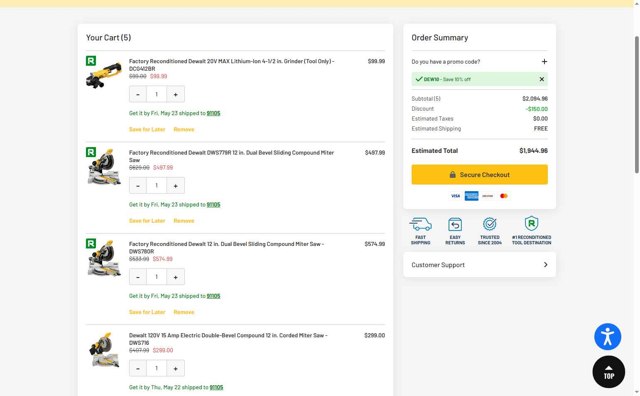Open the DWS780R miter saw thumbnail

point(104,258)
